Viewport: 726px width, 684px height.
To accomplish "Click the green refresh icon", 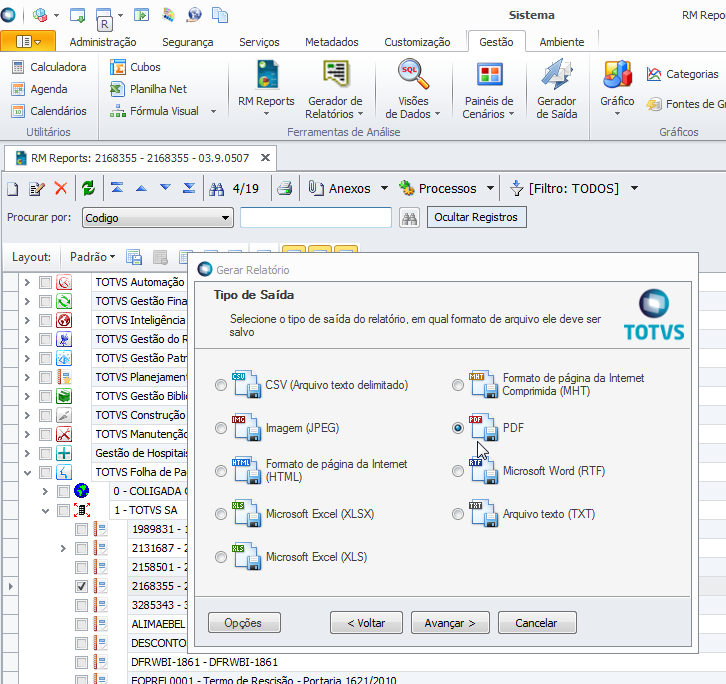I will point(88,188).
